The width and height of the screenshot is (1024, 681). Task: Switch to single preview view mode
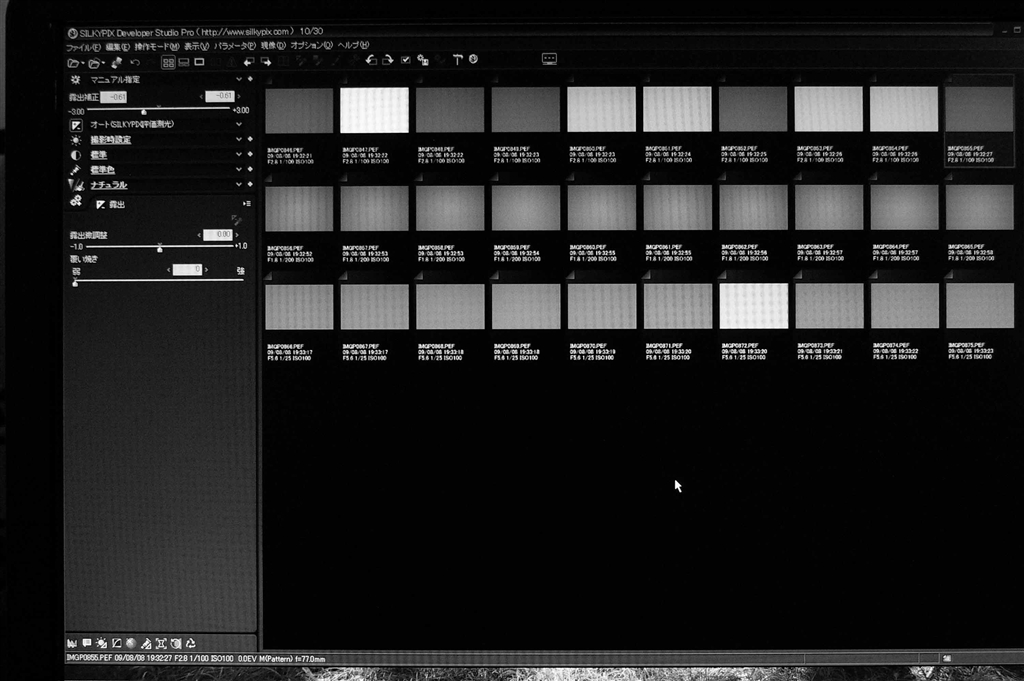click(199, 62)
